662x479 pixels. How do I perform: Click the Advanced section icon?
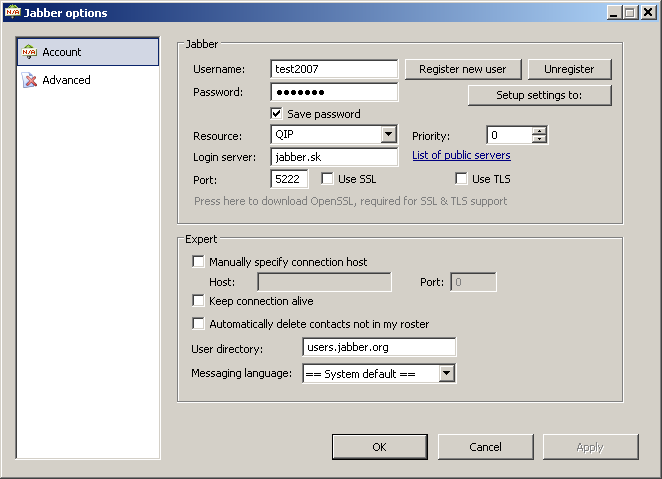[29, 80]
